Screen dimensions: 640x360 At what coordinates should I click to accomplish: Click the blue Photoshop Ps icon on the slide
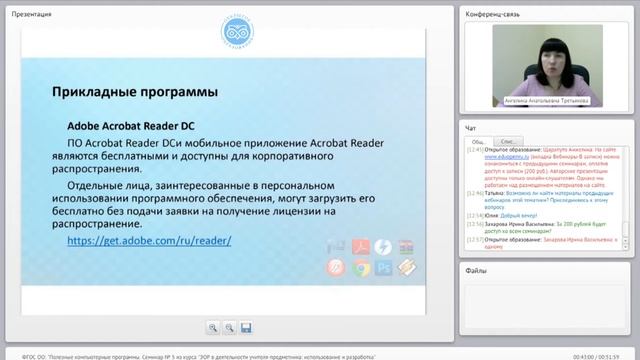(384, 268)
